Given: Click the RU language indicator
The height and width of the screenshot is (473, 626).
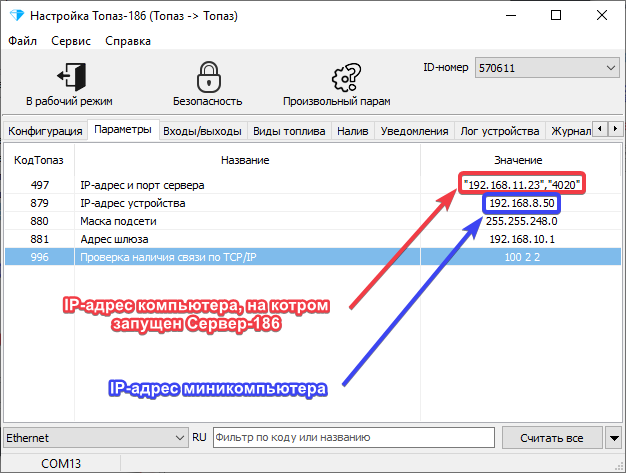Looking at the screenshot, I should (x=199, y=437).
